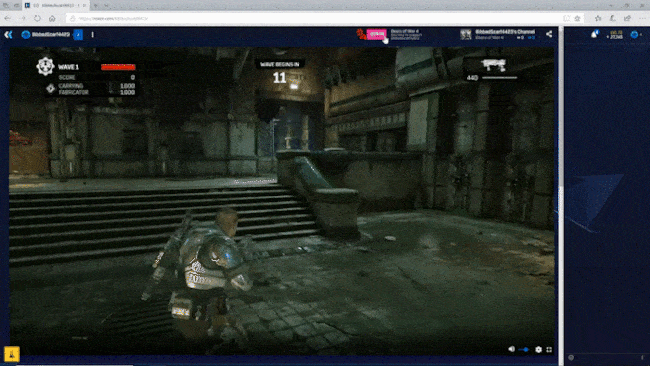Open the vertical three-dot channel menu
The width and height of the screenshot is (650, 366).
click(92, 35)
